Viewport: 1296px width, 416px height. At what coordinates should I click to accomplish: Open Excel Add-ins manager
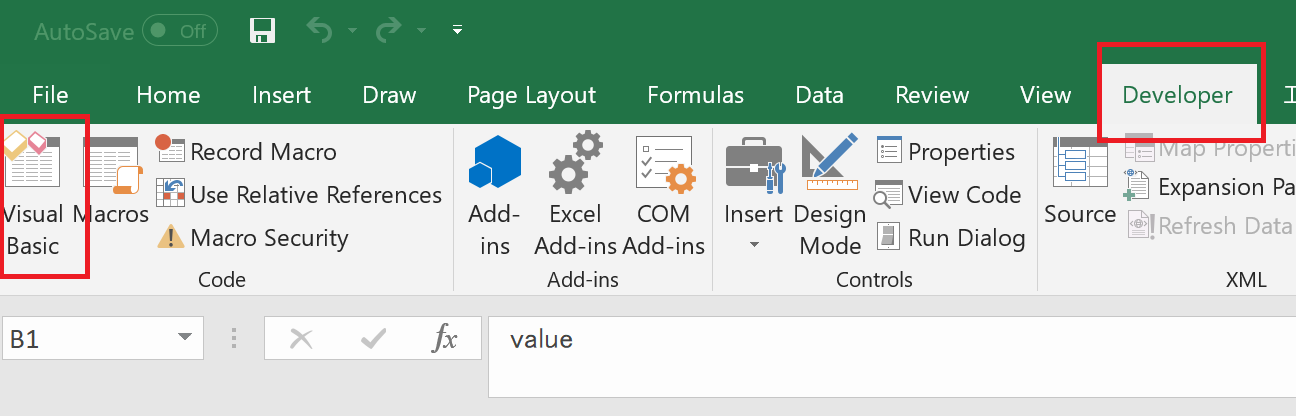575,195
